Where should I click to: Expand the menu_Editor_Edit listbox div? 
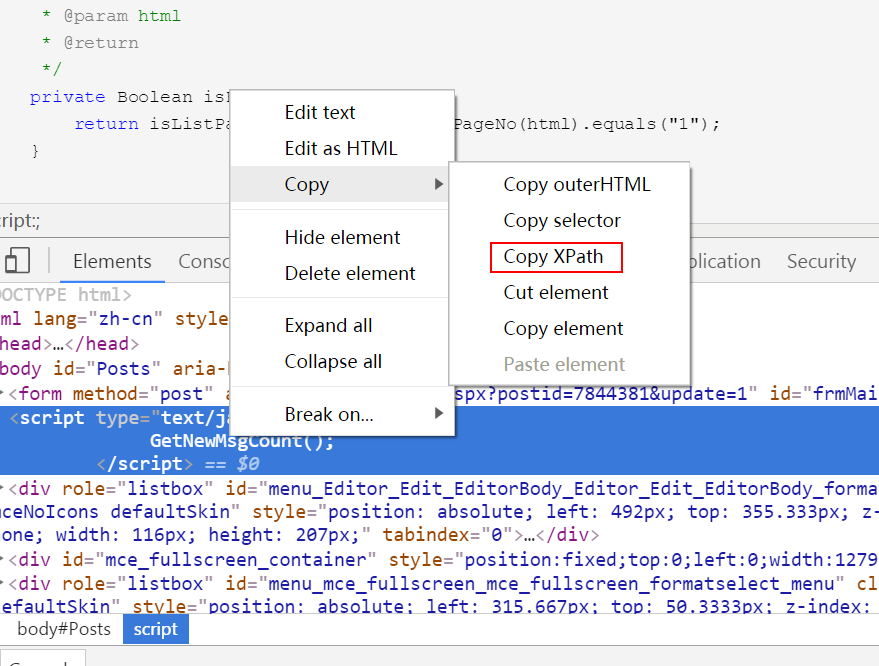(3, 488)
